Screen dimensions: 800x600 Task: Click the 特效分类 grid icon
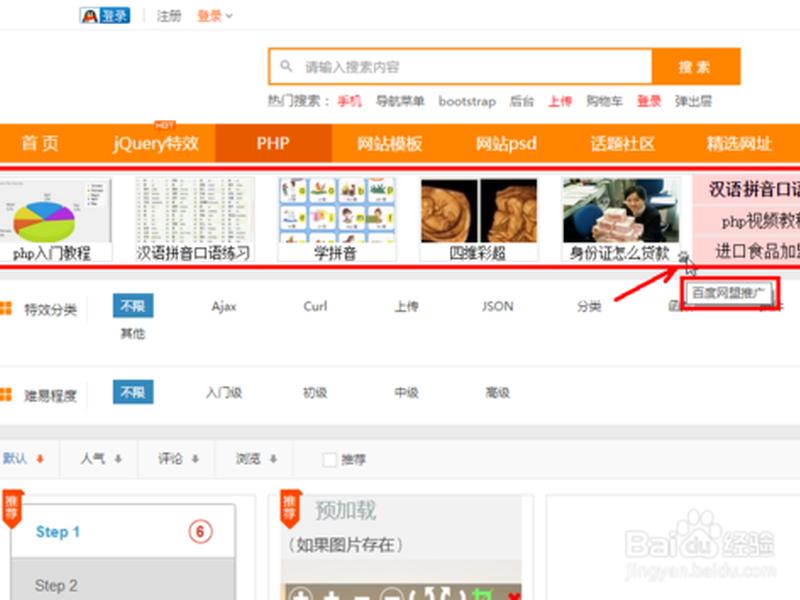click(6, 308)
